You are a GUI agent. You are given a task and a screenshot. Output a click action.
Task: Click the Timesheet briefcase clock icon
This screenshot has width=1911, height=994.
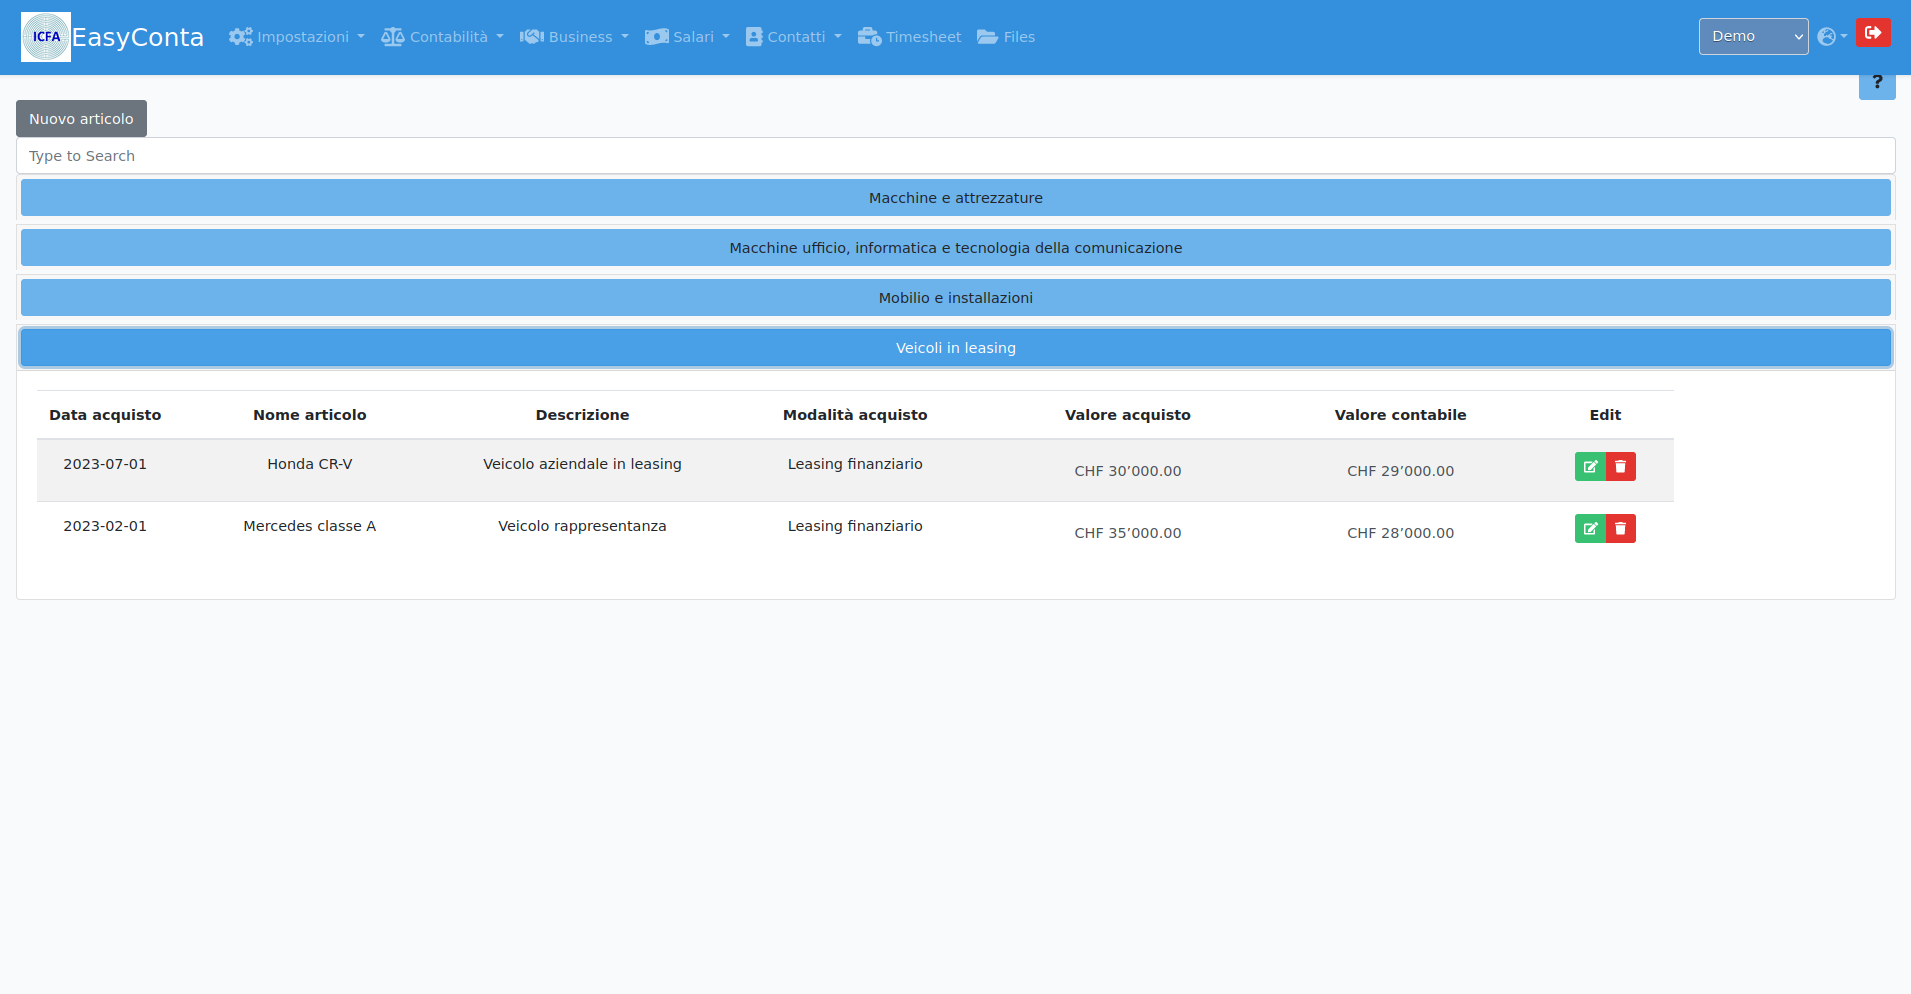pos(869,37)
